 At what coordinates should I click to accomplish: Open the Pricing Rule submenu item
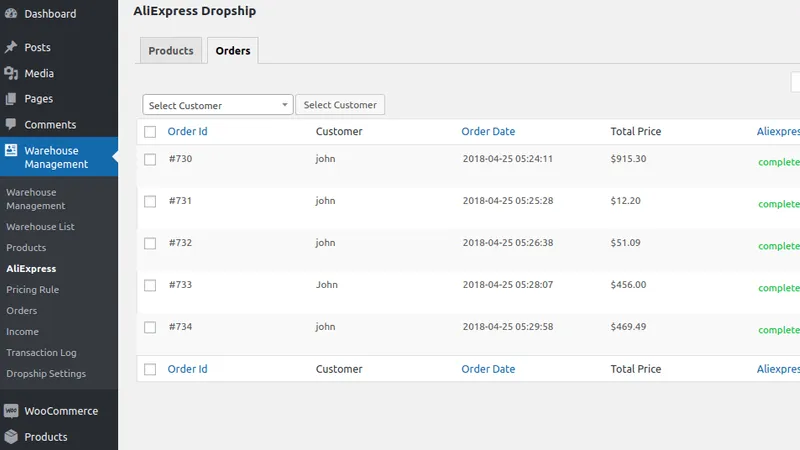pos(33,289)
